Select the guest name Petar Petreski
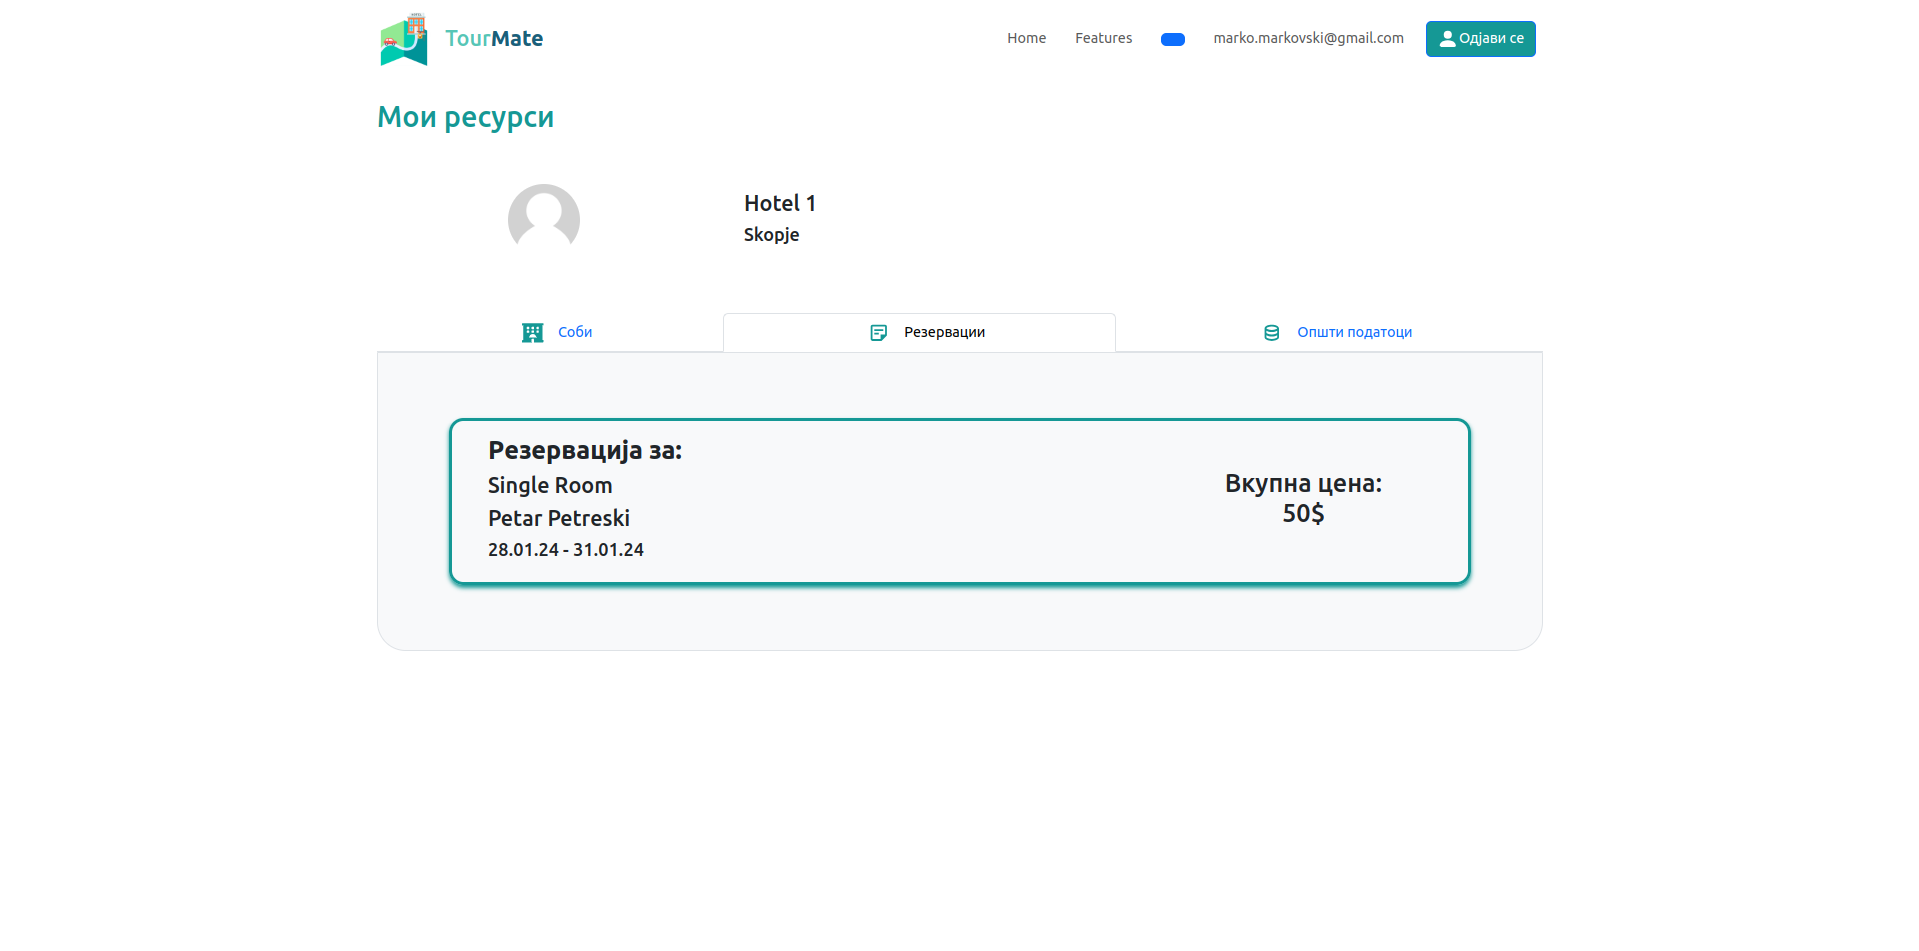 [x=558, y=519]
